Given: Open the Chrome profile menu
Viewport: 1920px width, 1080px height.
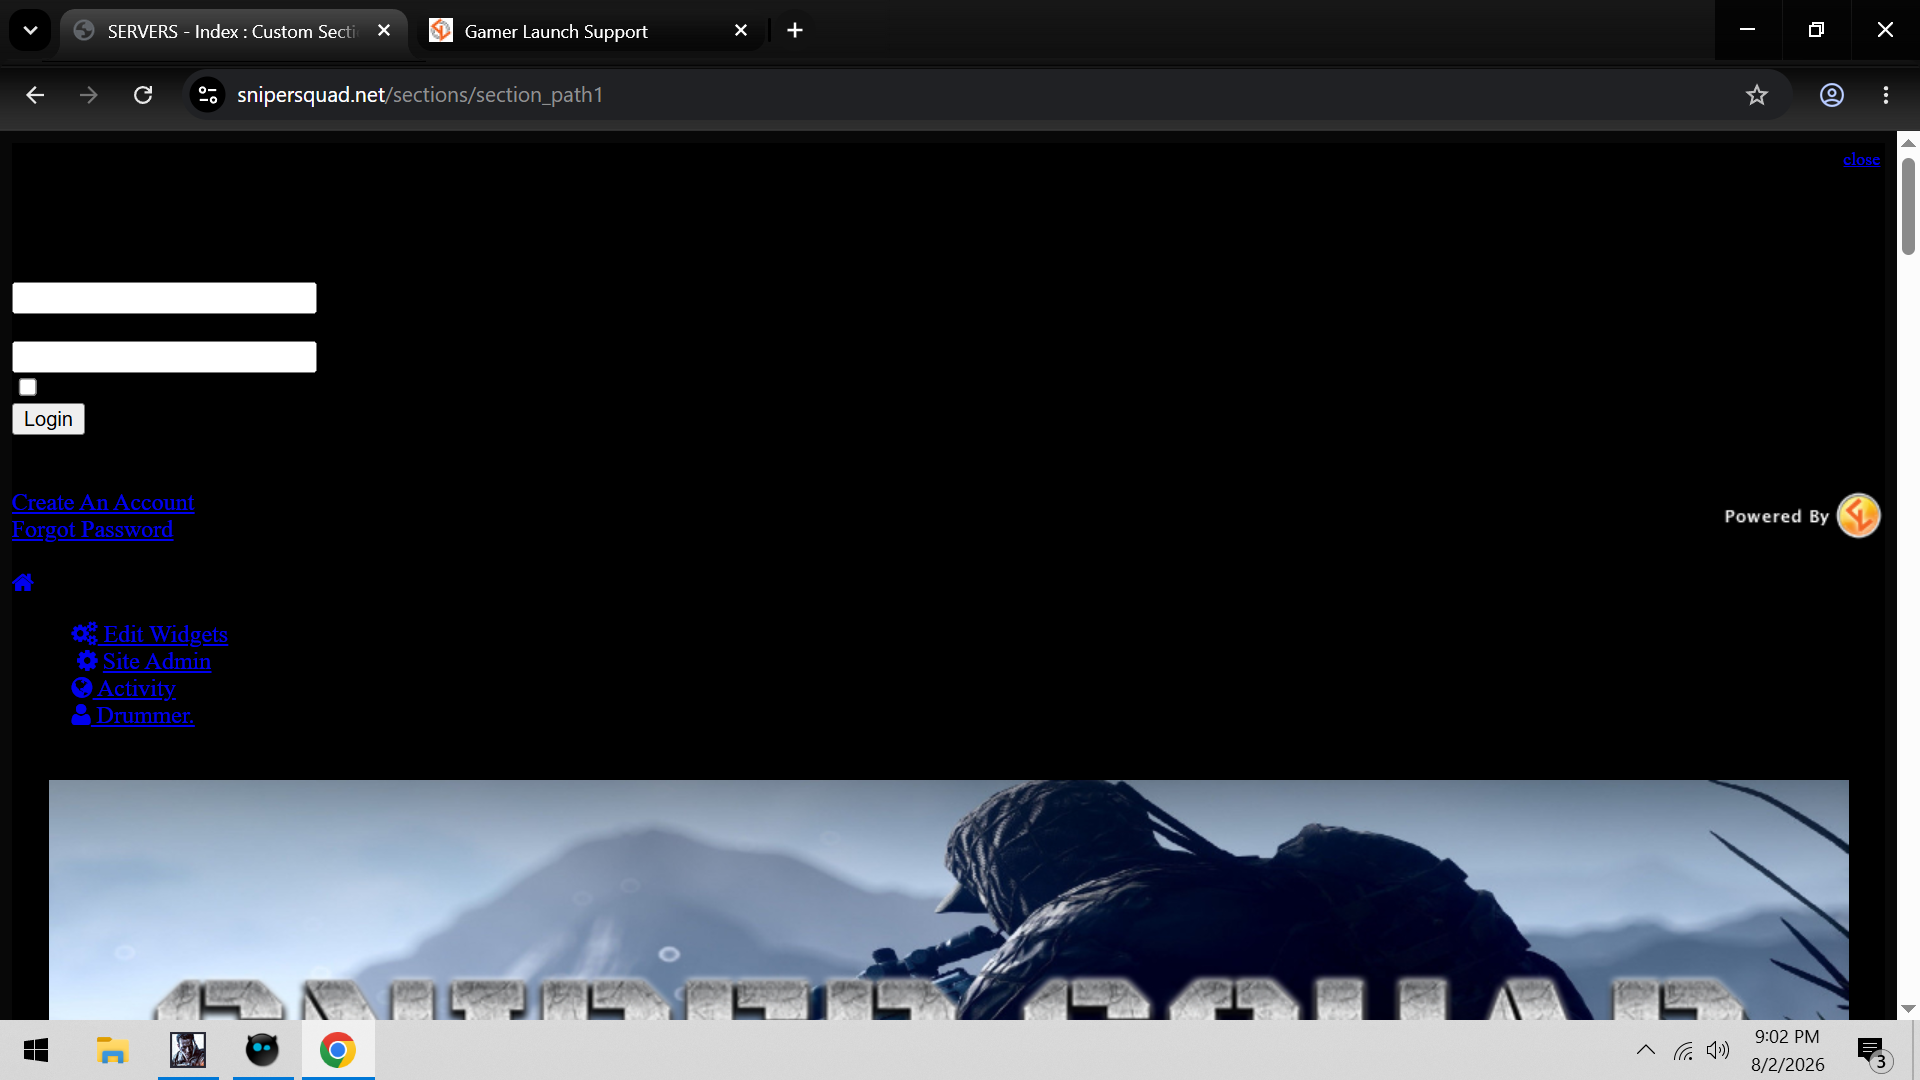Looking at the screenshot, I should (x=1832, y=95).
